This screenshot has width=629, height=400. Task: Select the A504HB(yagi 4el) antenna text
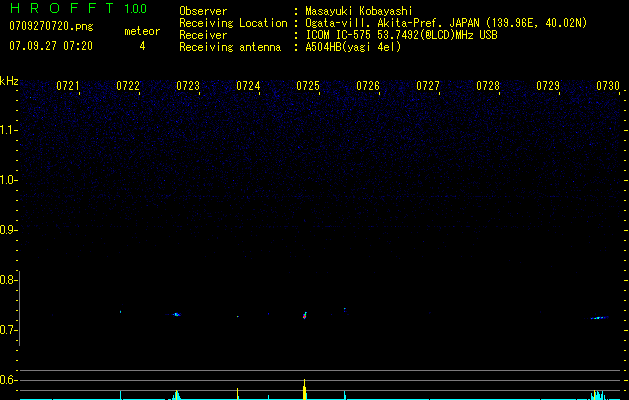click(x=353, y=47)
